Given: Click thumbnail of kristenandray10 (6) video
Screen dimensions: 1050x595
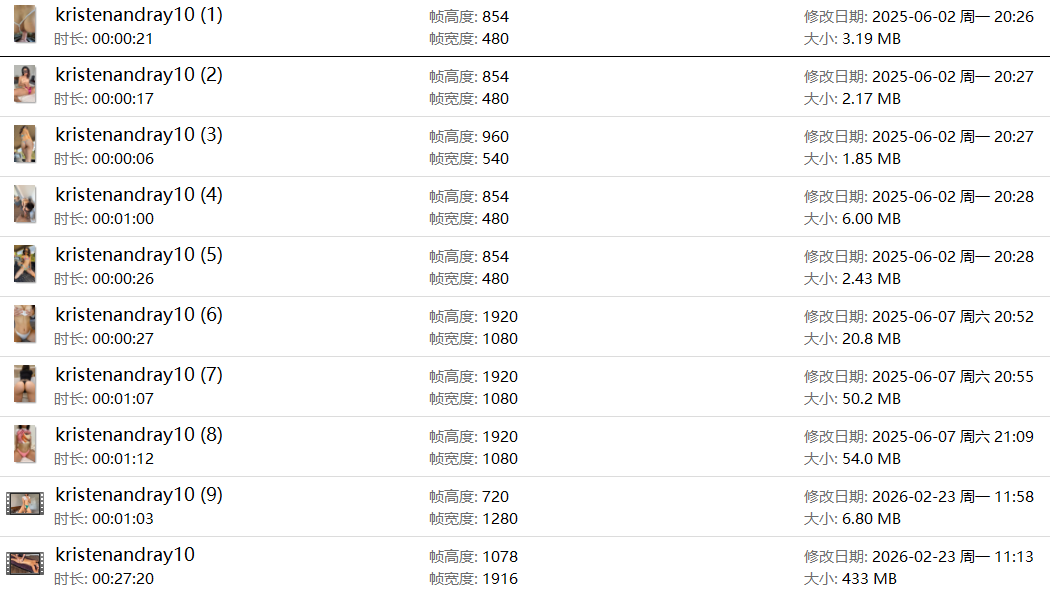Looking at the screenshot, I should [25, 324].
